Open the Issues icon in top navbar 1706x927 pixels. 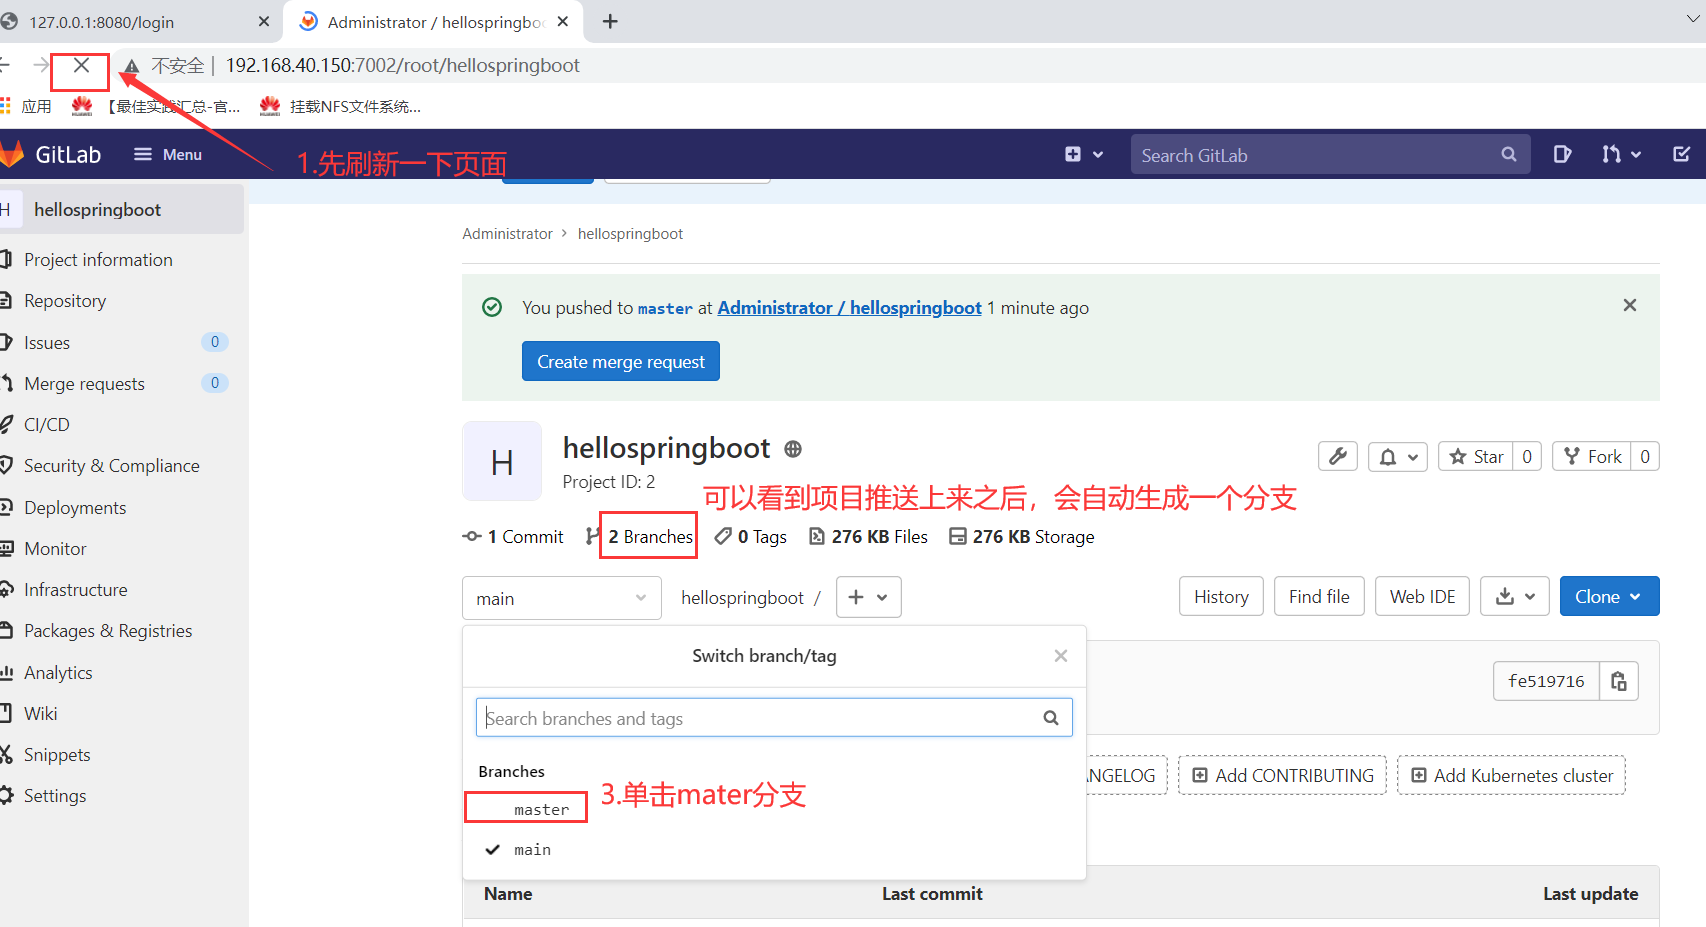1562,154
